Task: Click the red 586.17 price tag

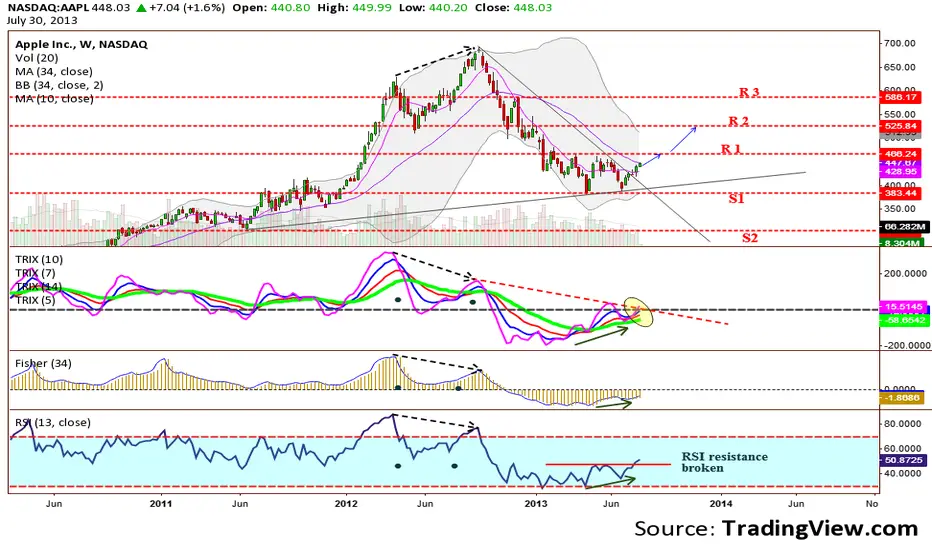Action: tap(900, 97)
